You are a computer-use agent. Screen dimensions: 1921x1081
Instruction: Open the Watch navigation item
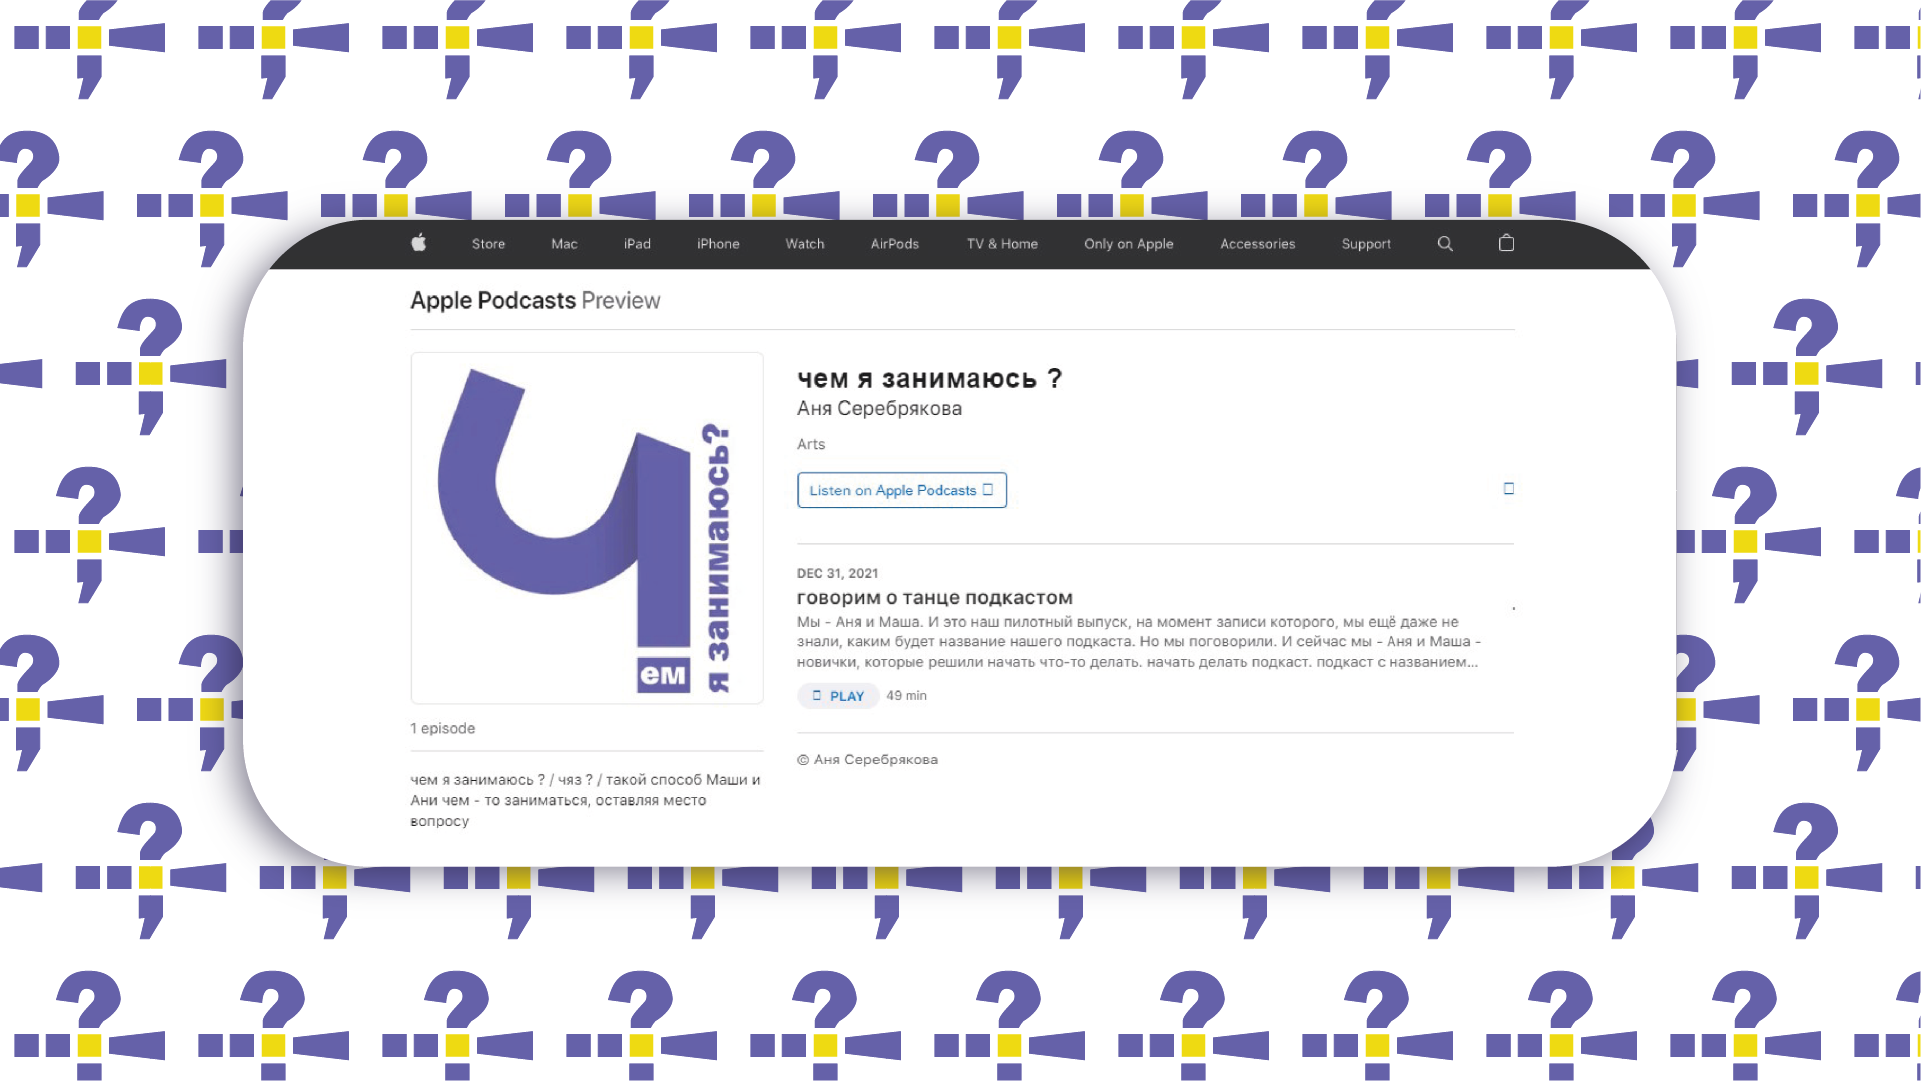[805, 244]
